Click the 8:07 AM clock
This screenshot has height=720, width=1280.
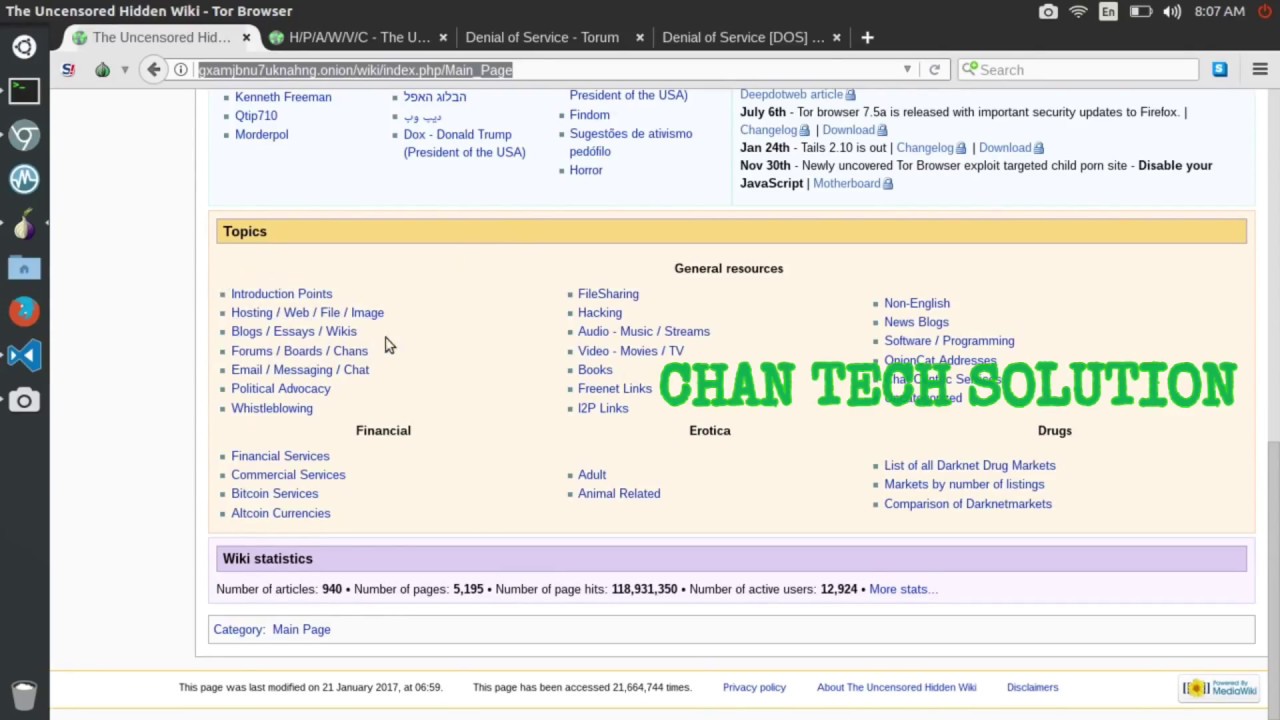tap(1220, 12)
